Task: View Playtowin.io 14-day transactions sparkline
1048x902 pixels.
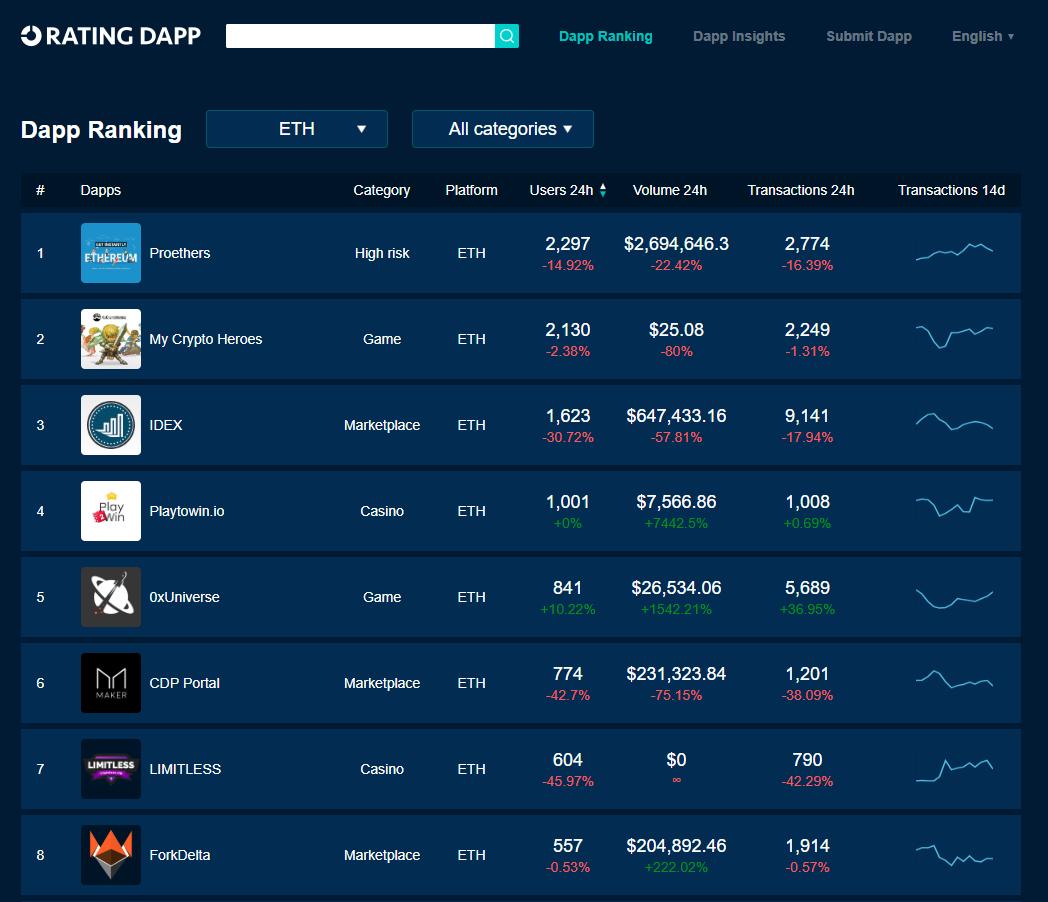Action: click(954, 507)
